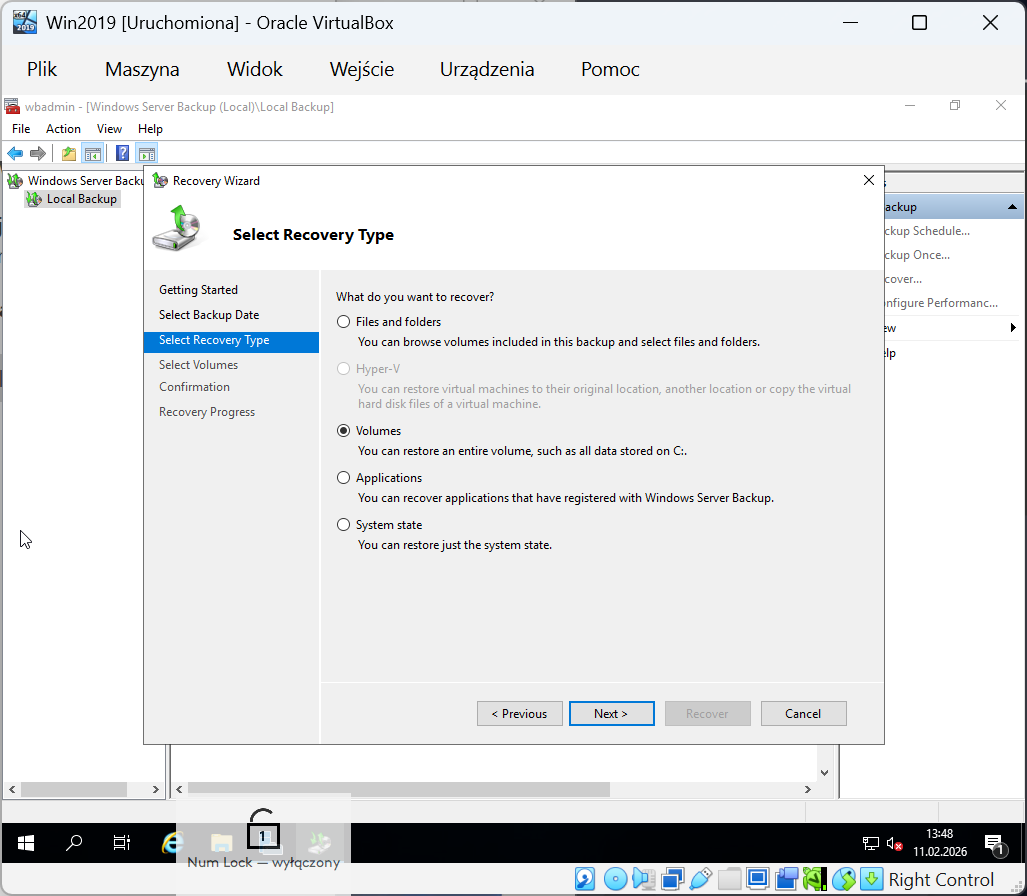Open the Action menu in wbadmin
The image size is (1027, 896).
coord(63,129)
